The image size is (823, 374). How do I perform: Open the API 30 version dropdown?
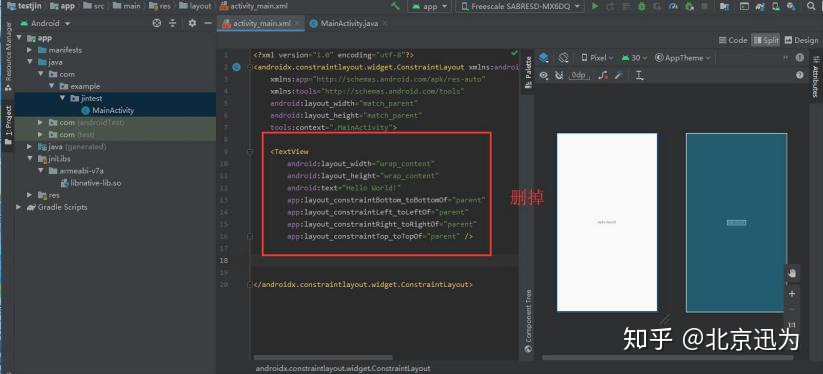(635, 58)
